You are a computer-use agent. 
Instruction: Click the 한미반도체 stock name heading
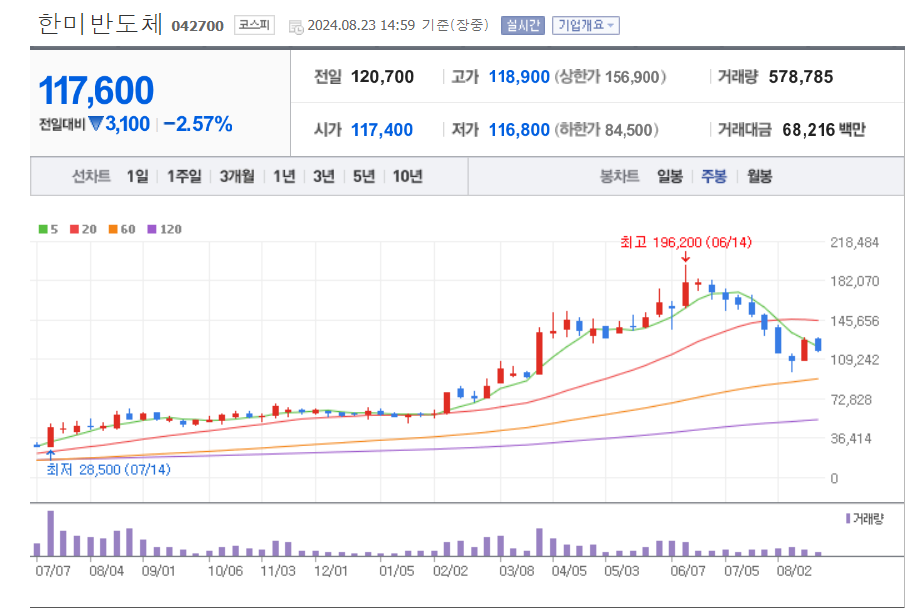pyautogui.click(x=100, y=24)
